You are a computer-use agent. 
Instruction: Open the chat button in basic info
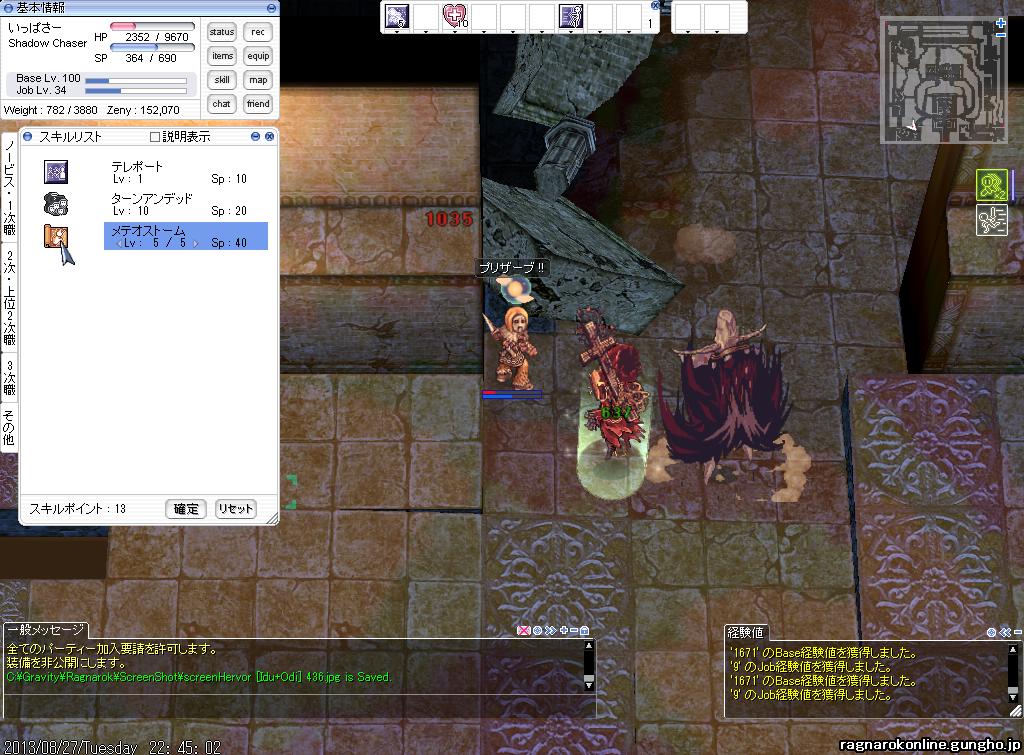pyautogui.click(x=221, y=104)
